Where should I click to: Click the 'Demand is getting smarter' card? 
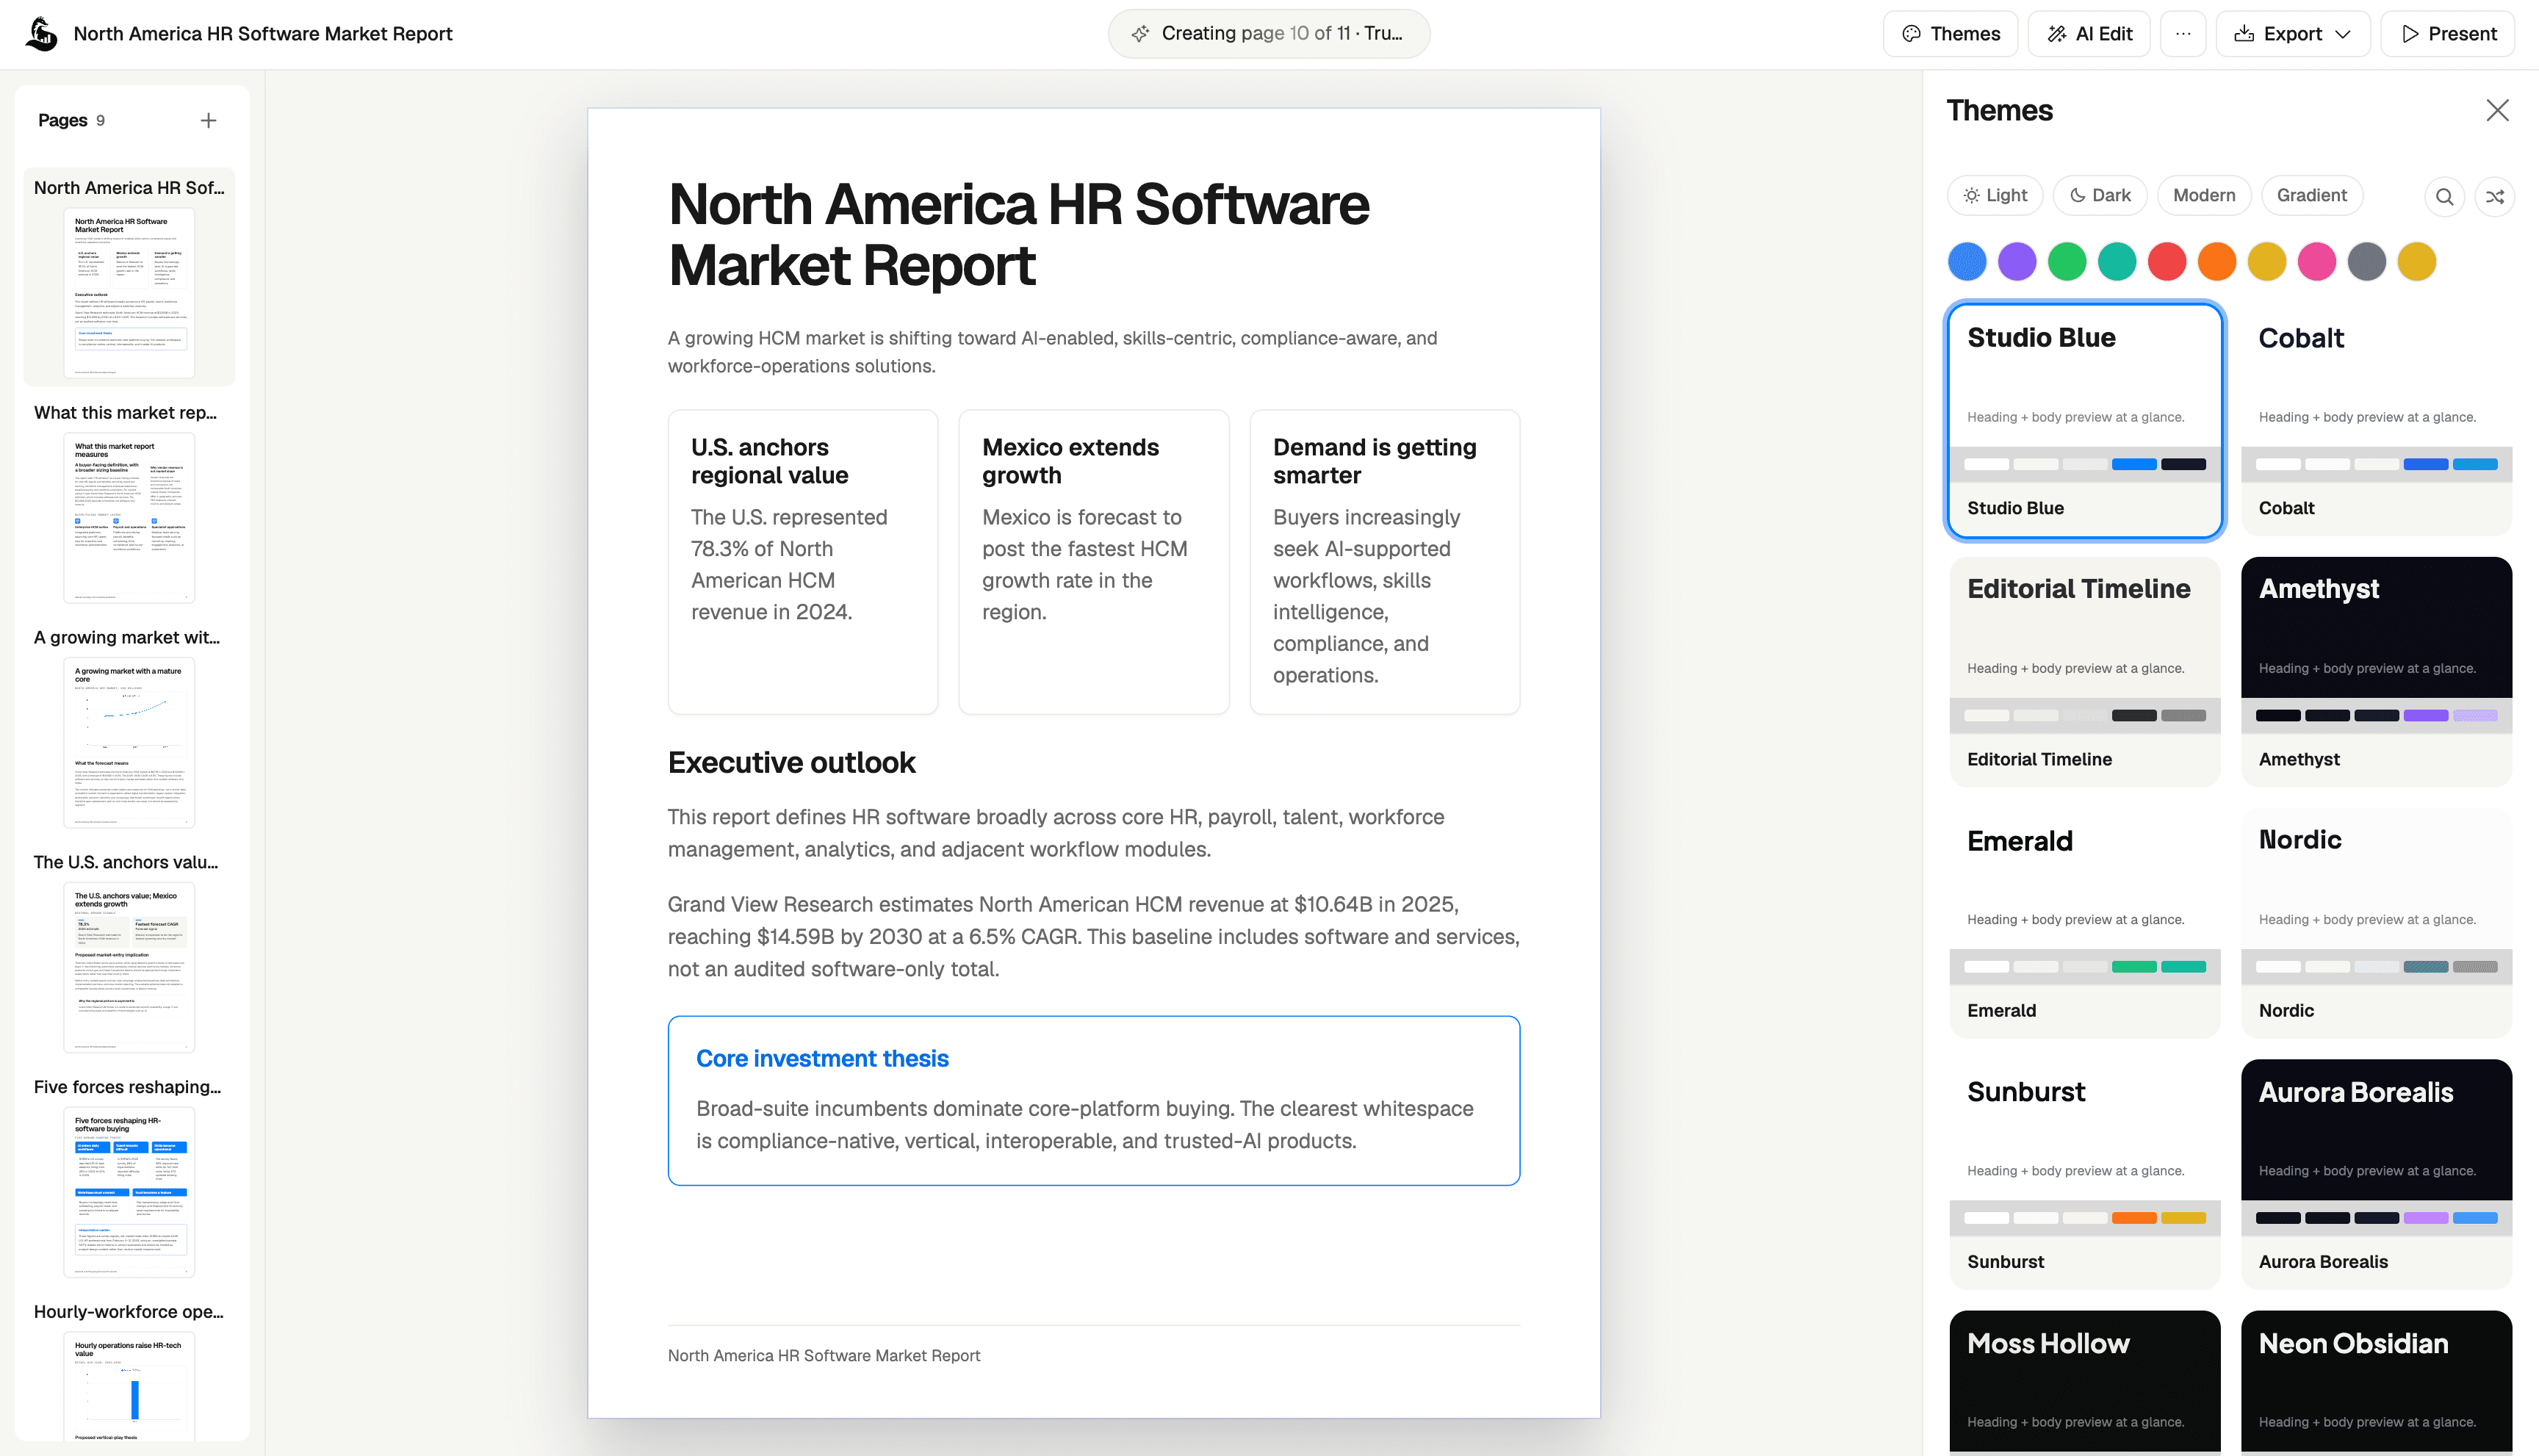[1385, 562]
